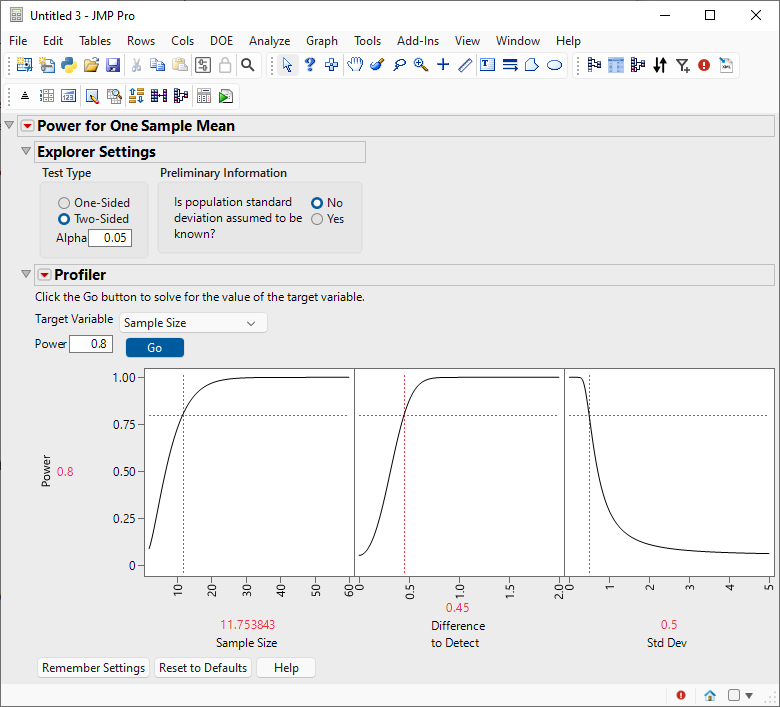Click the Python toolbar icon
Viewport: 780px width, 707px height.
point(69,65)
